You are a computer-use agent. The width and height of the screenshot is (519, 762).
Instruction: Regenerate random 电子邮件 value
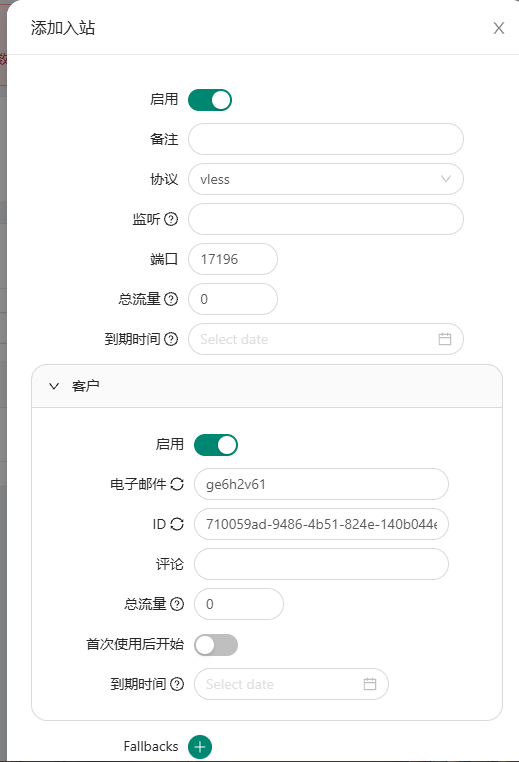(x=177, y=484)
